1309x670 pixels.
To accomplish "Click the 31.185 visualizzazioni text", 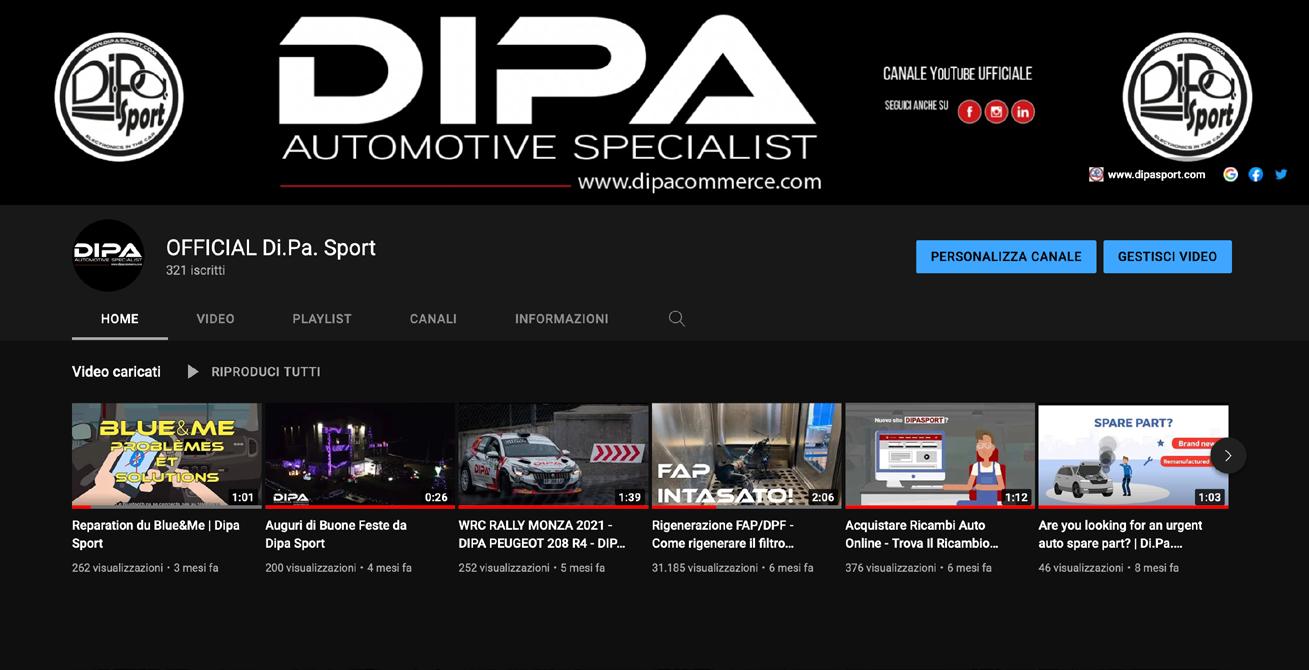I will coord(705,568).
